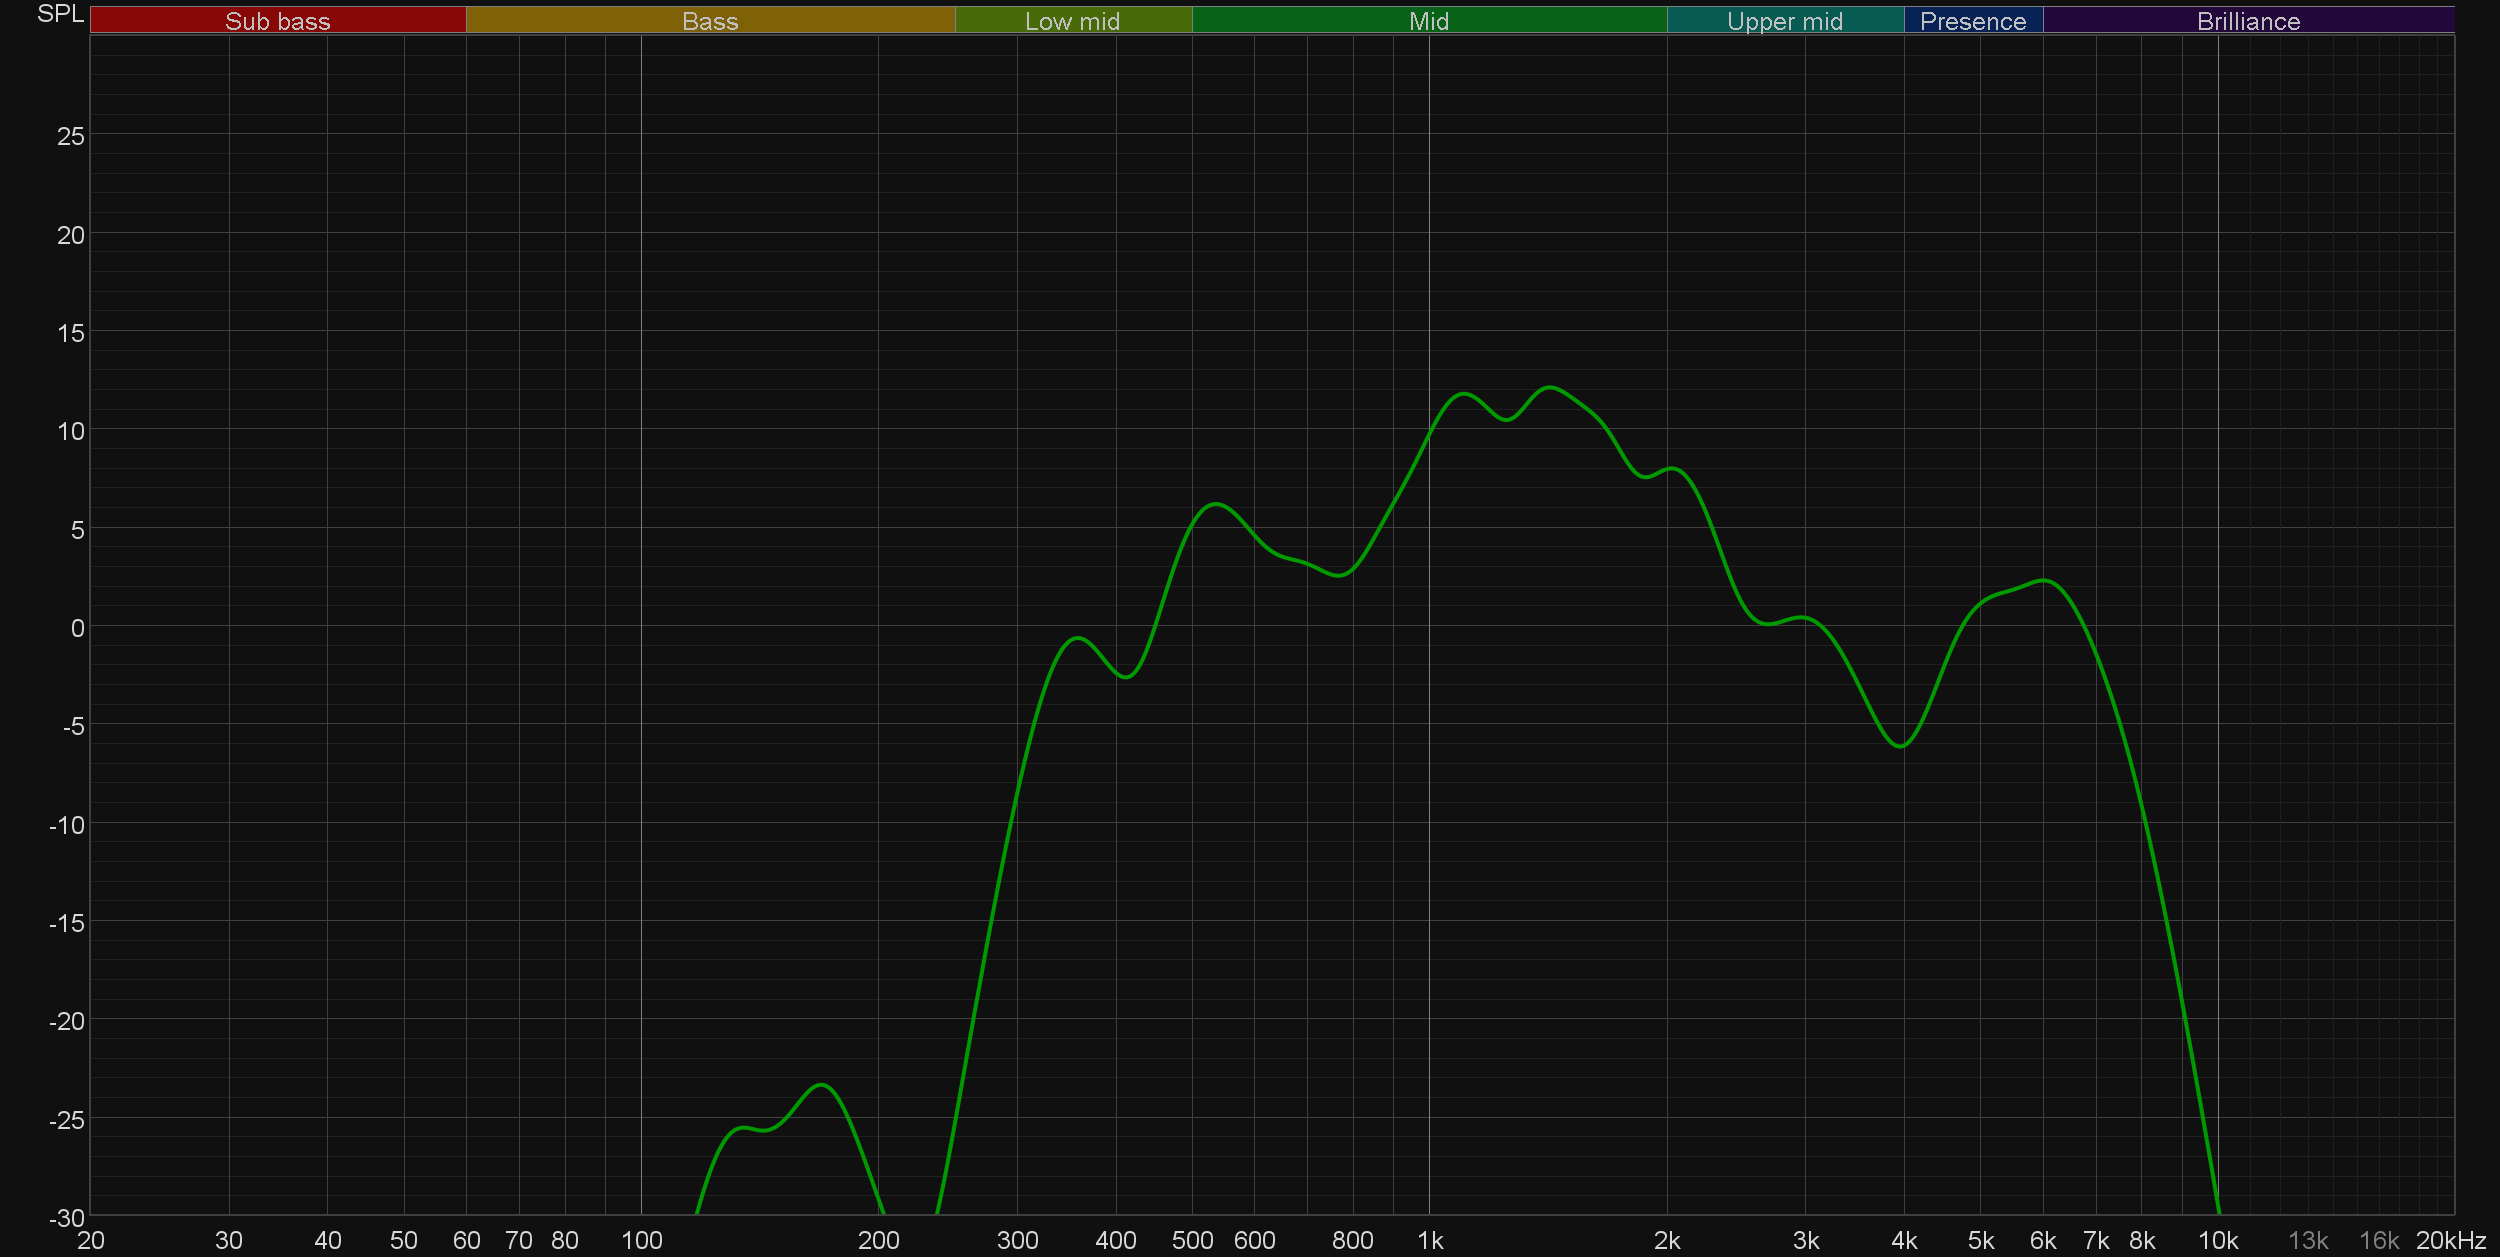
Task: Click the curve's peak near 530 Hz
Action: click(1215, 504)
